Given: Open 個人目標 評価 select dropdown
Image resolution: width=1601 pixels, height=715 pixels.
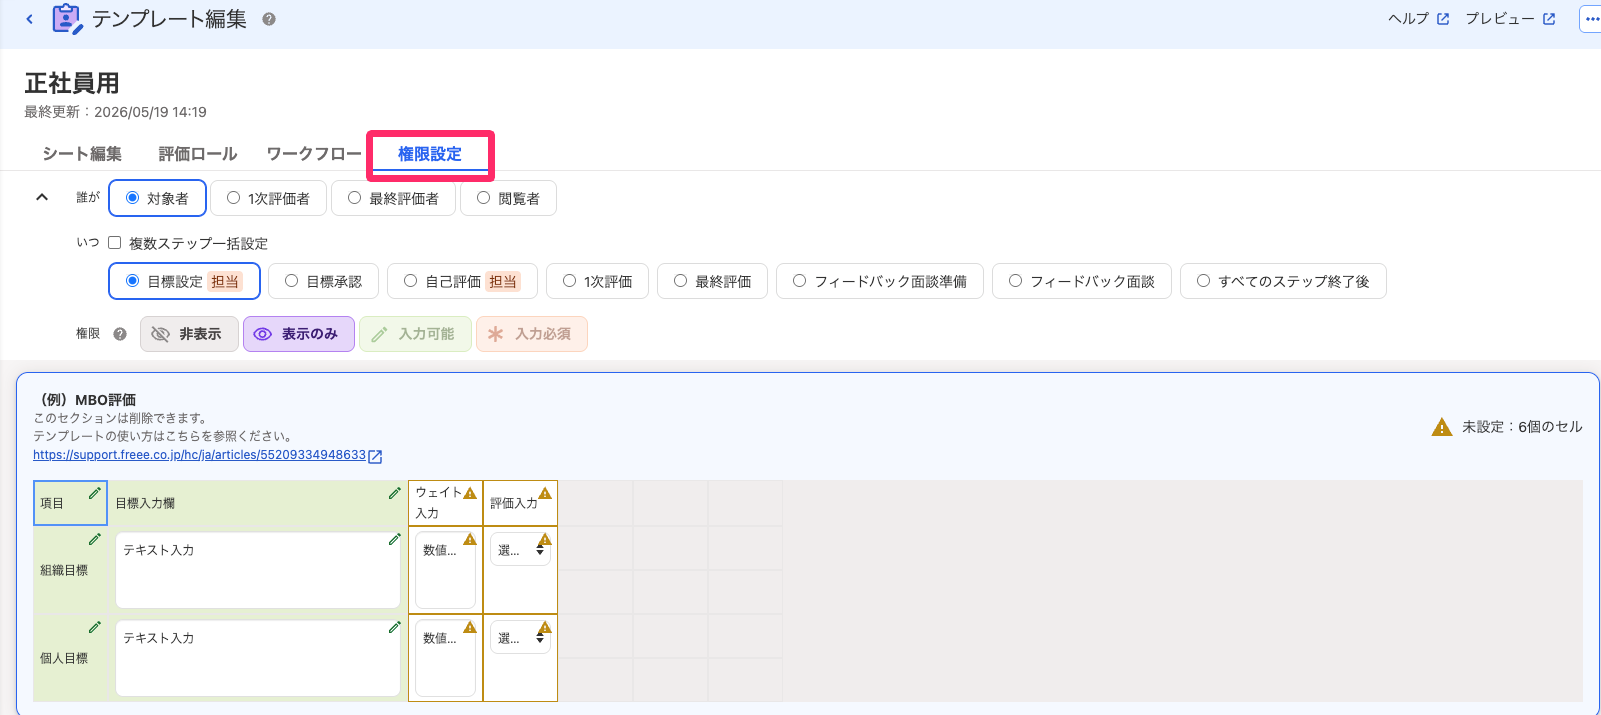Looking at the screenshot, I should tap(520, 637).
